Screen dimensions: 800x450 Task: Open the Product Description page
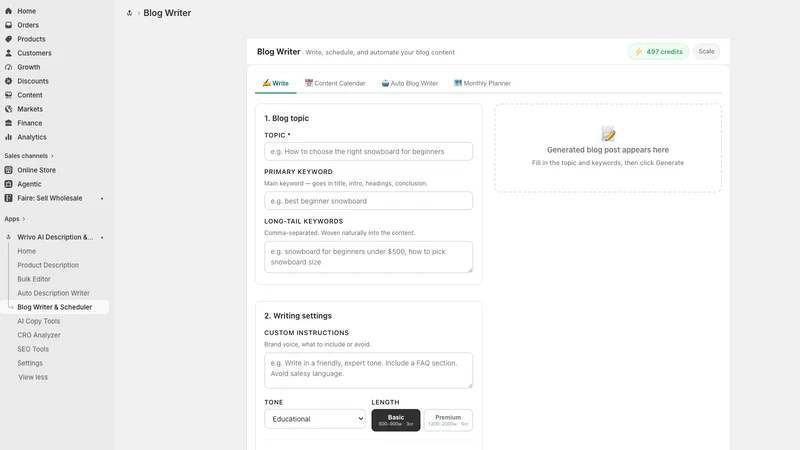click(48, 265)
